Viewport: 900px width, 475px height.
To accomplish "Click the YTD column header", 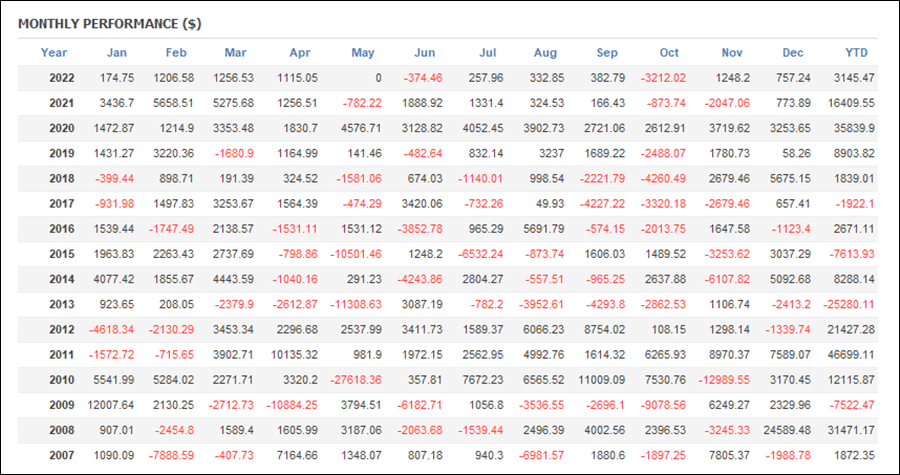I will 856,53.
